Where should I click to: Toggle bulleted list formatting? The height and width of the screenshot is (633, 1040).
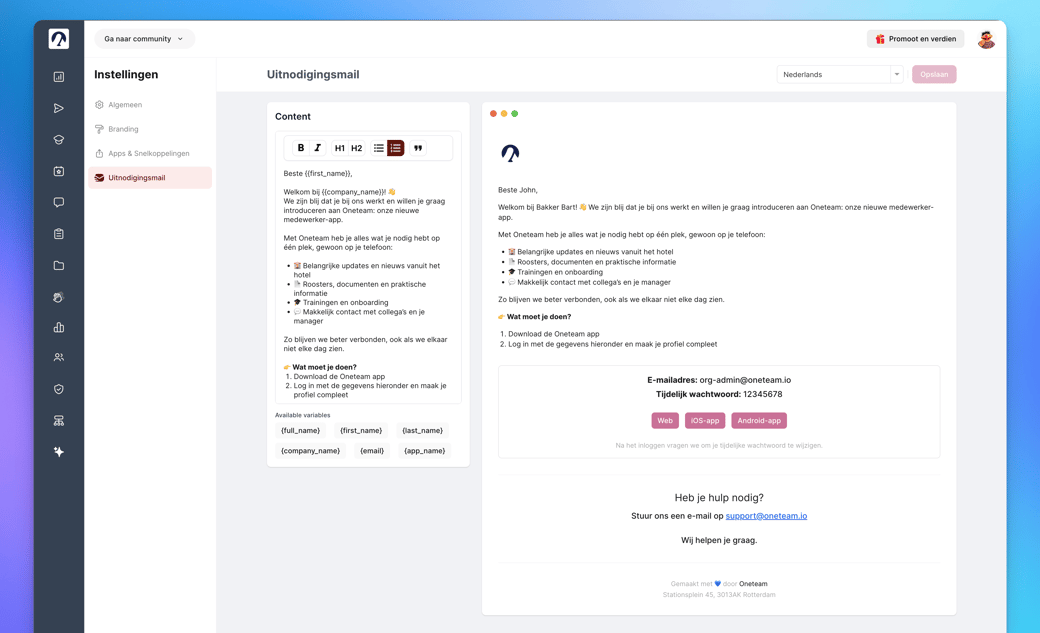[379, 148]
